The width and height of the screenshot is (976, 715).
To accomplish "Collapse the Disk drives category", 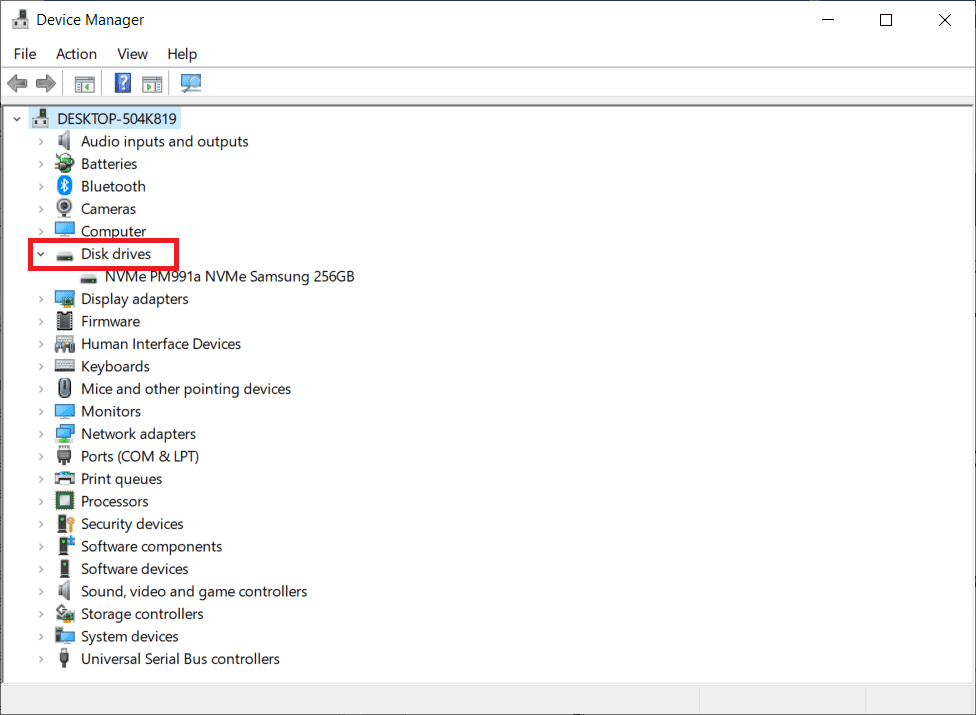I will point(41,254).
